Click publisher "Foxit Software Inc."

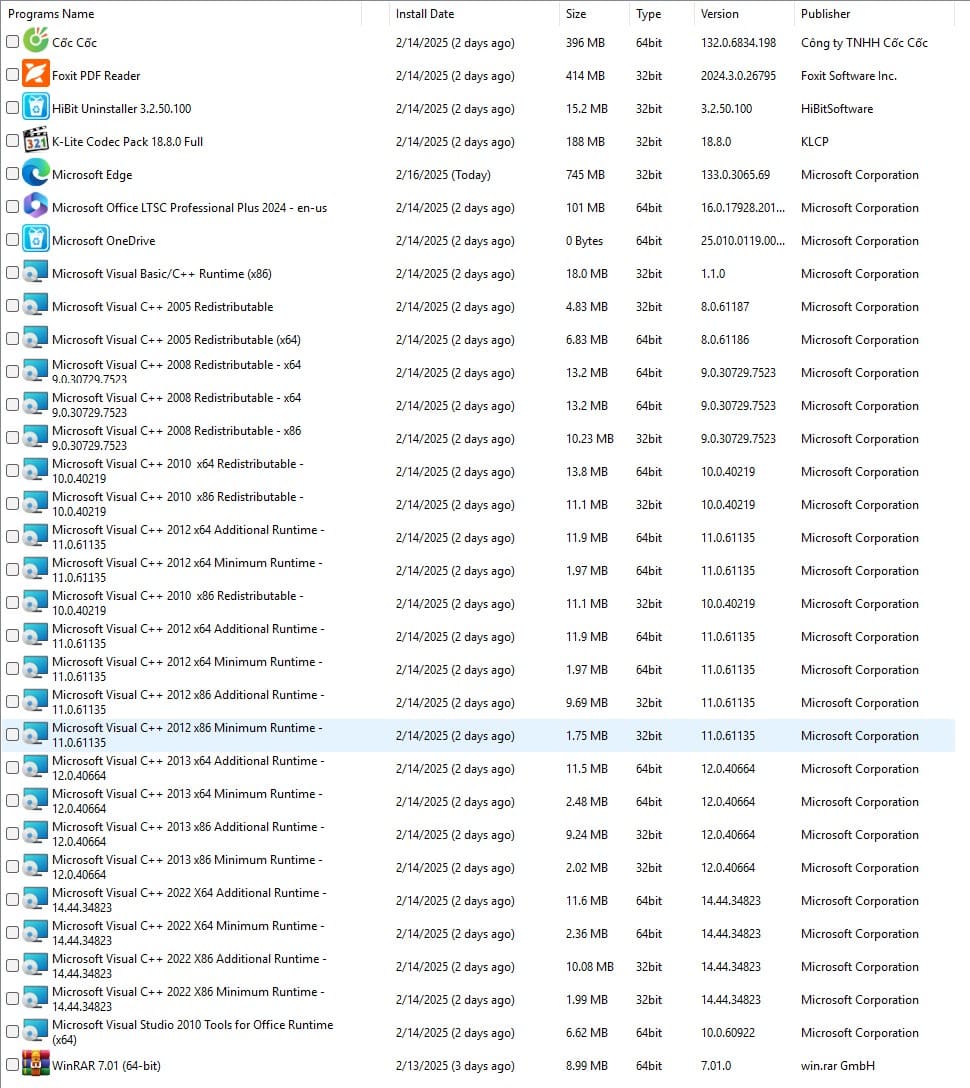pos(849,76)
